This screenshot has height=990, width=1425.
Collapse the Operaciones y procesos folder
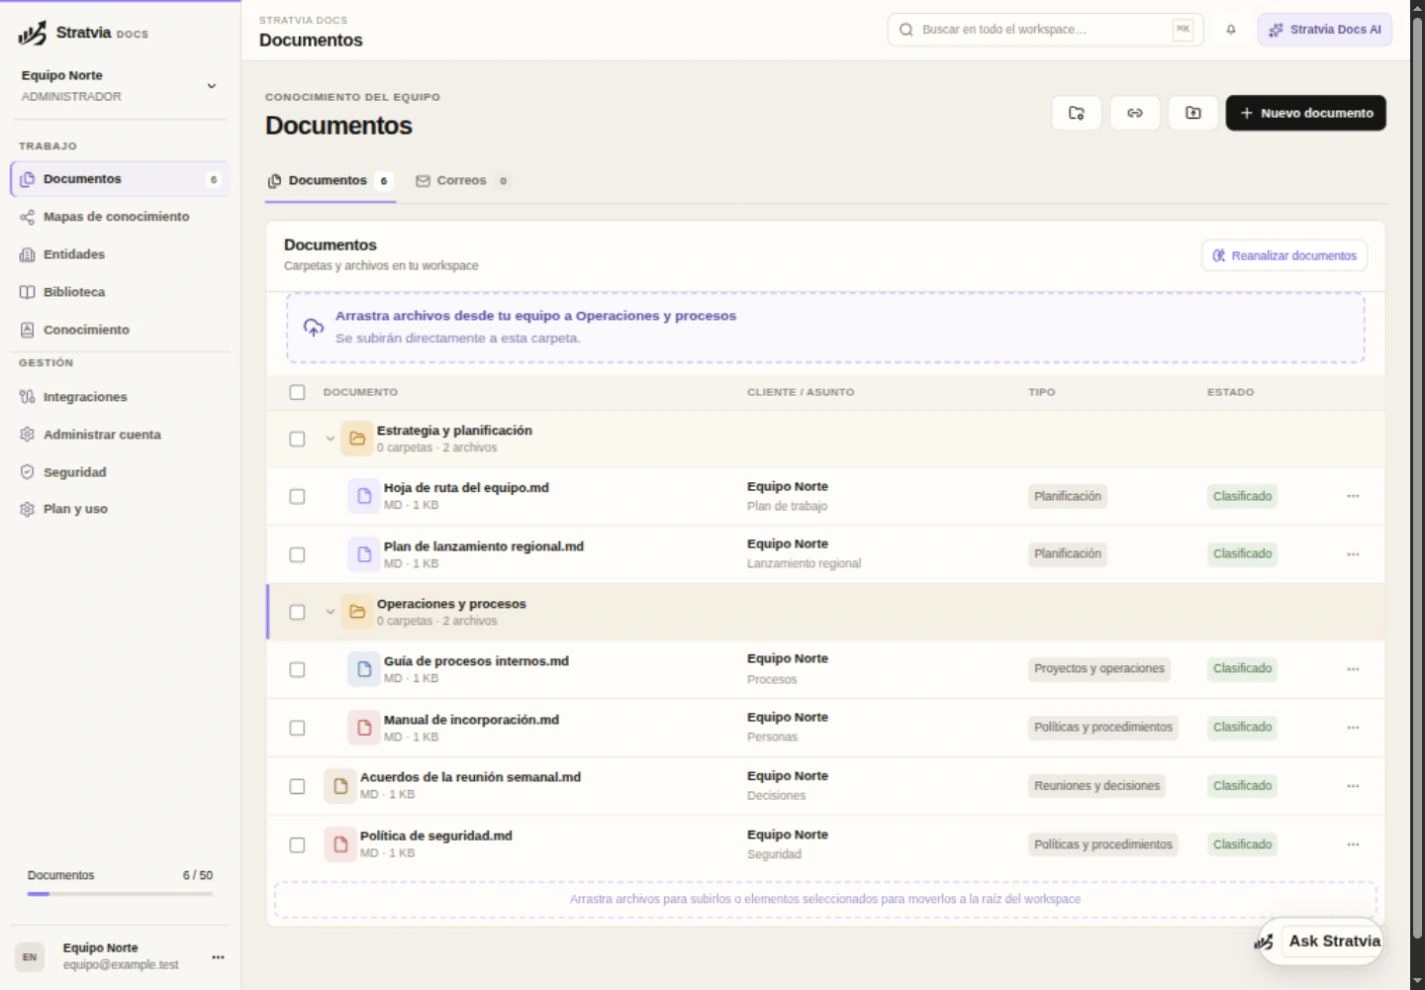330,612
